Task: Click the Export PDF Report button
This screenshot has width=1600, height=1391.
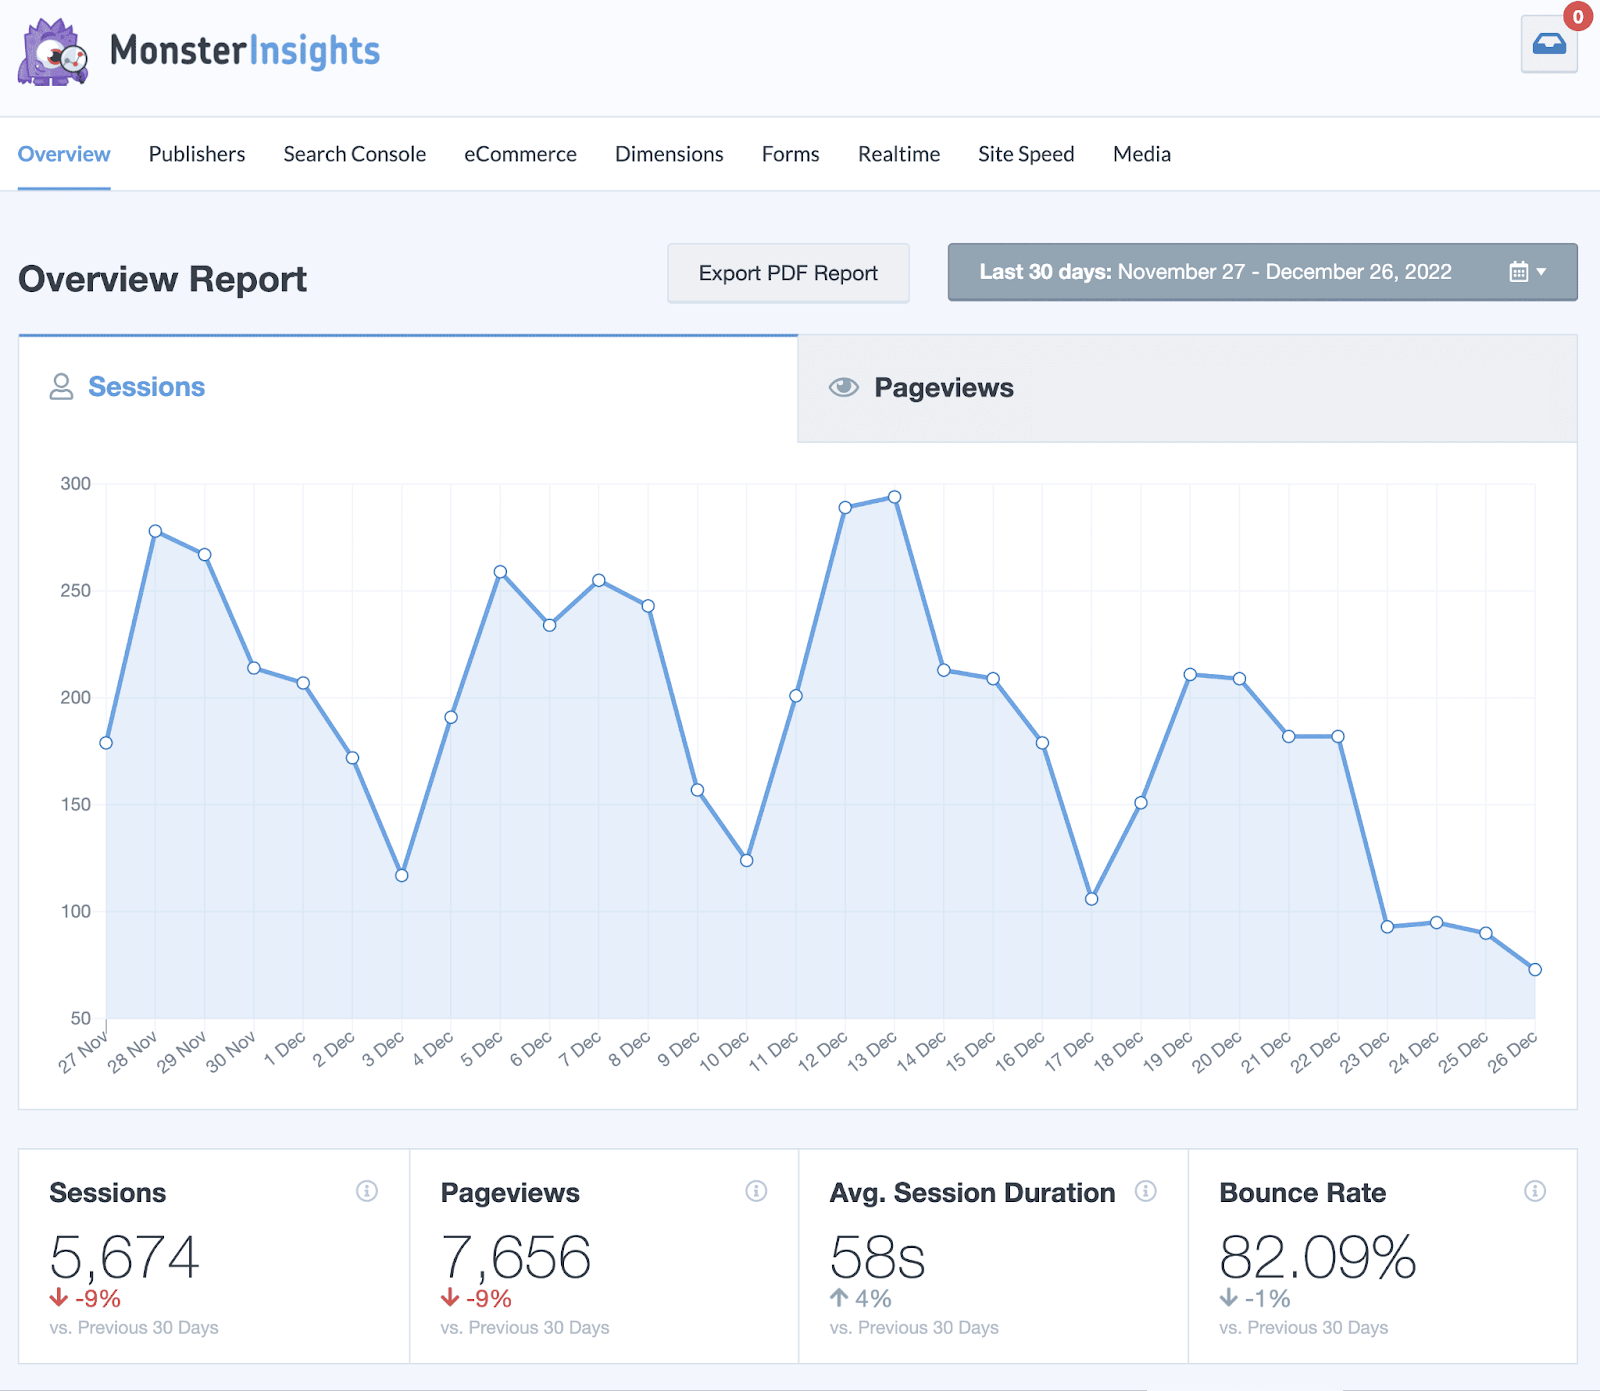Action: click(788, 272)
